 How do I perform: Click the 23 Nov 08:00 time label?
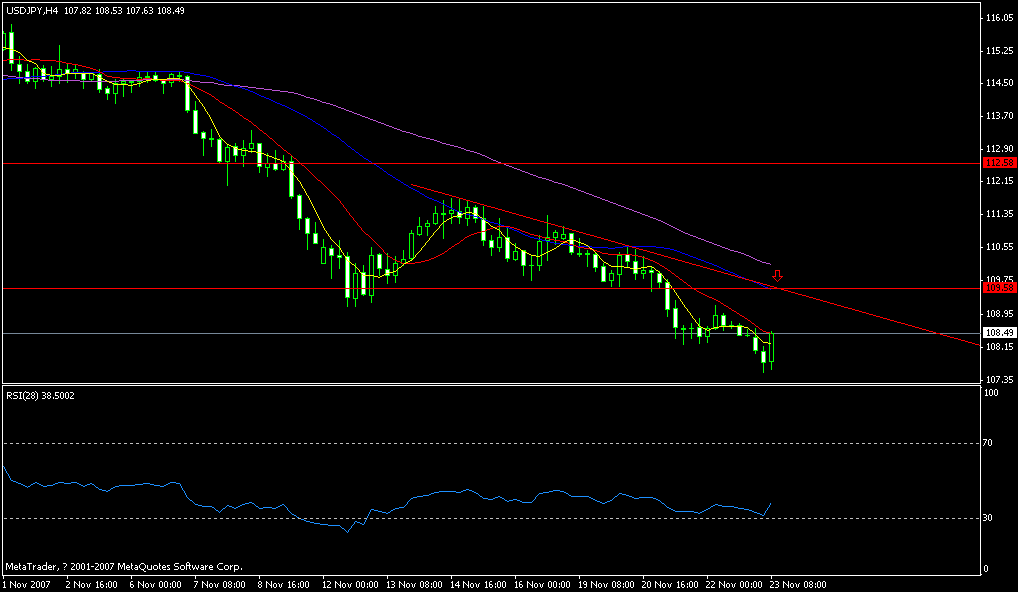[799, 585]
